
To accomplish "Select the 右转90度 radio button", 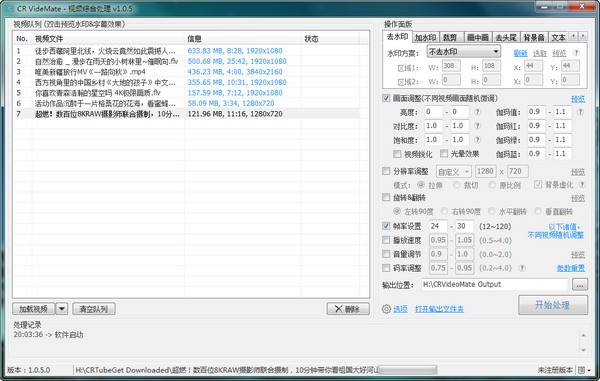I will (x=444, y=211).
